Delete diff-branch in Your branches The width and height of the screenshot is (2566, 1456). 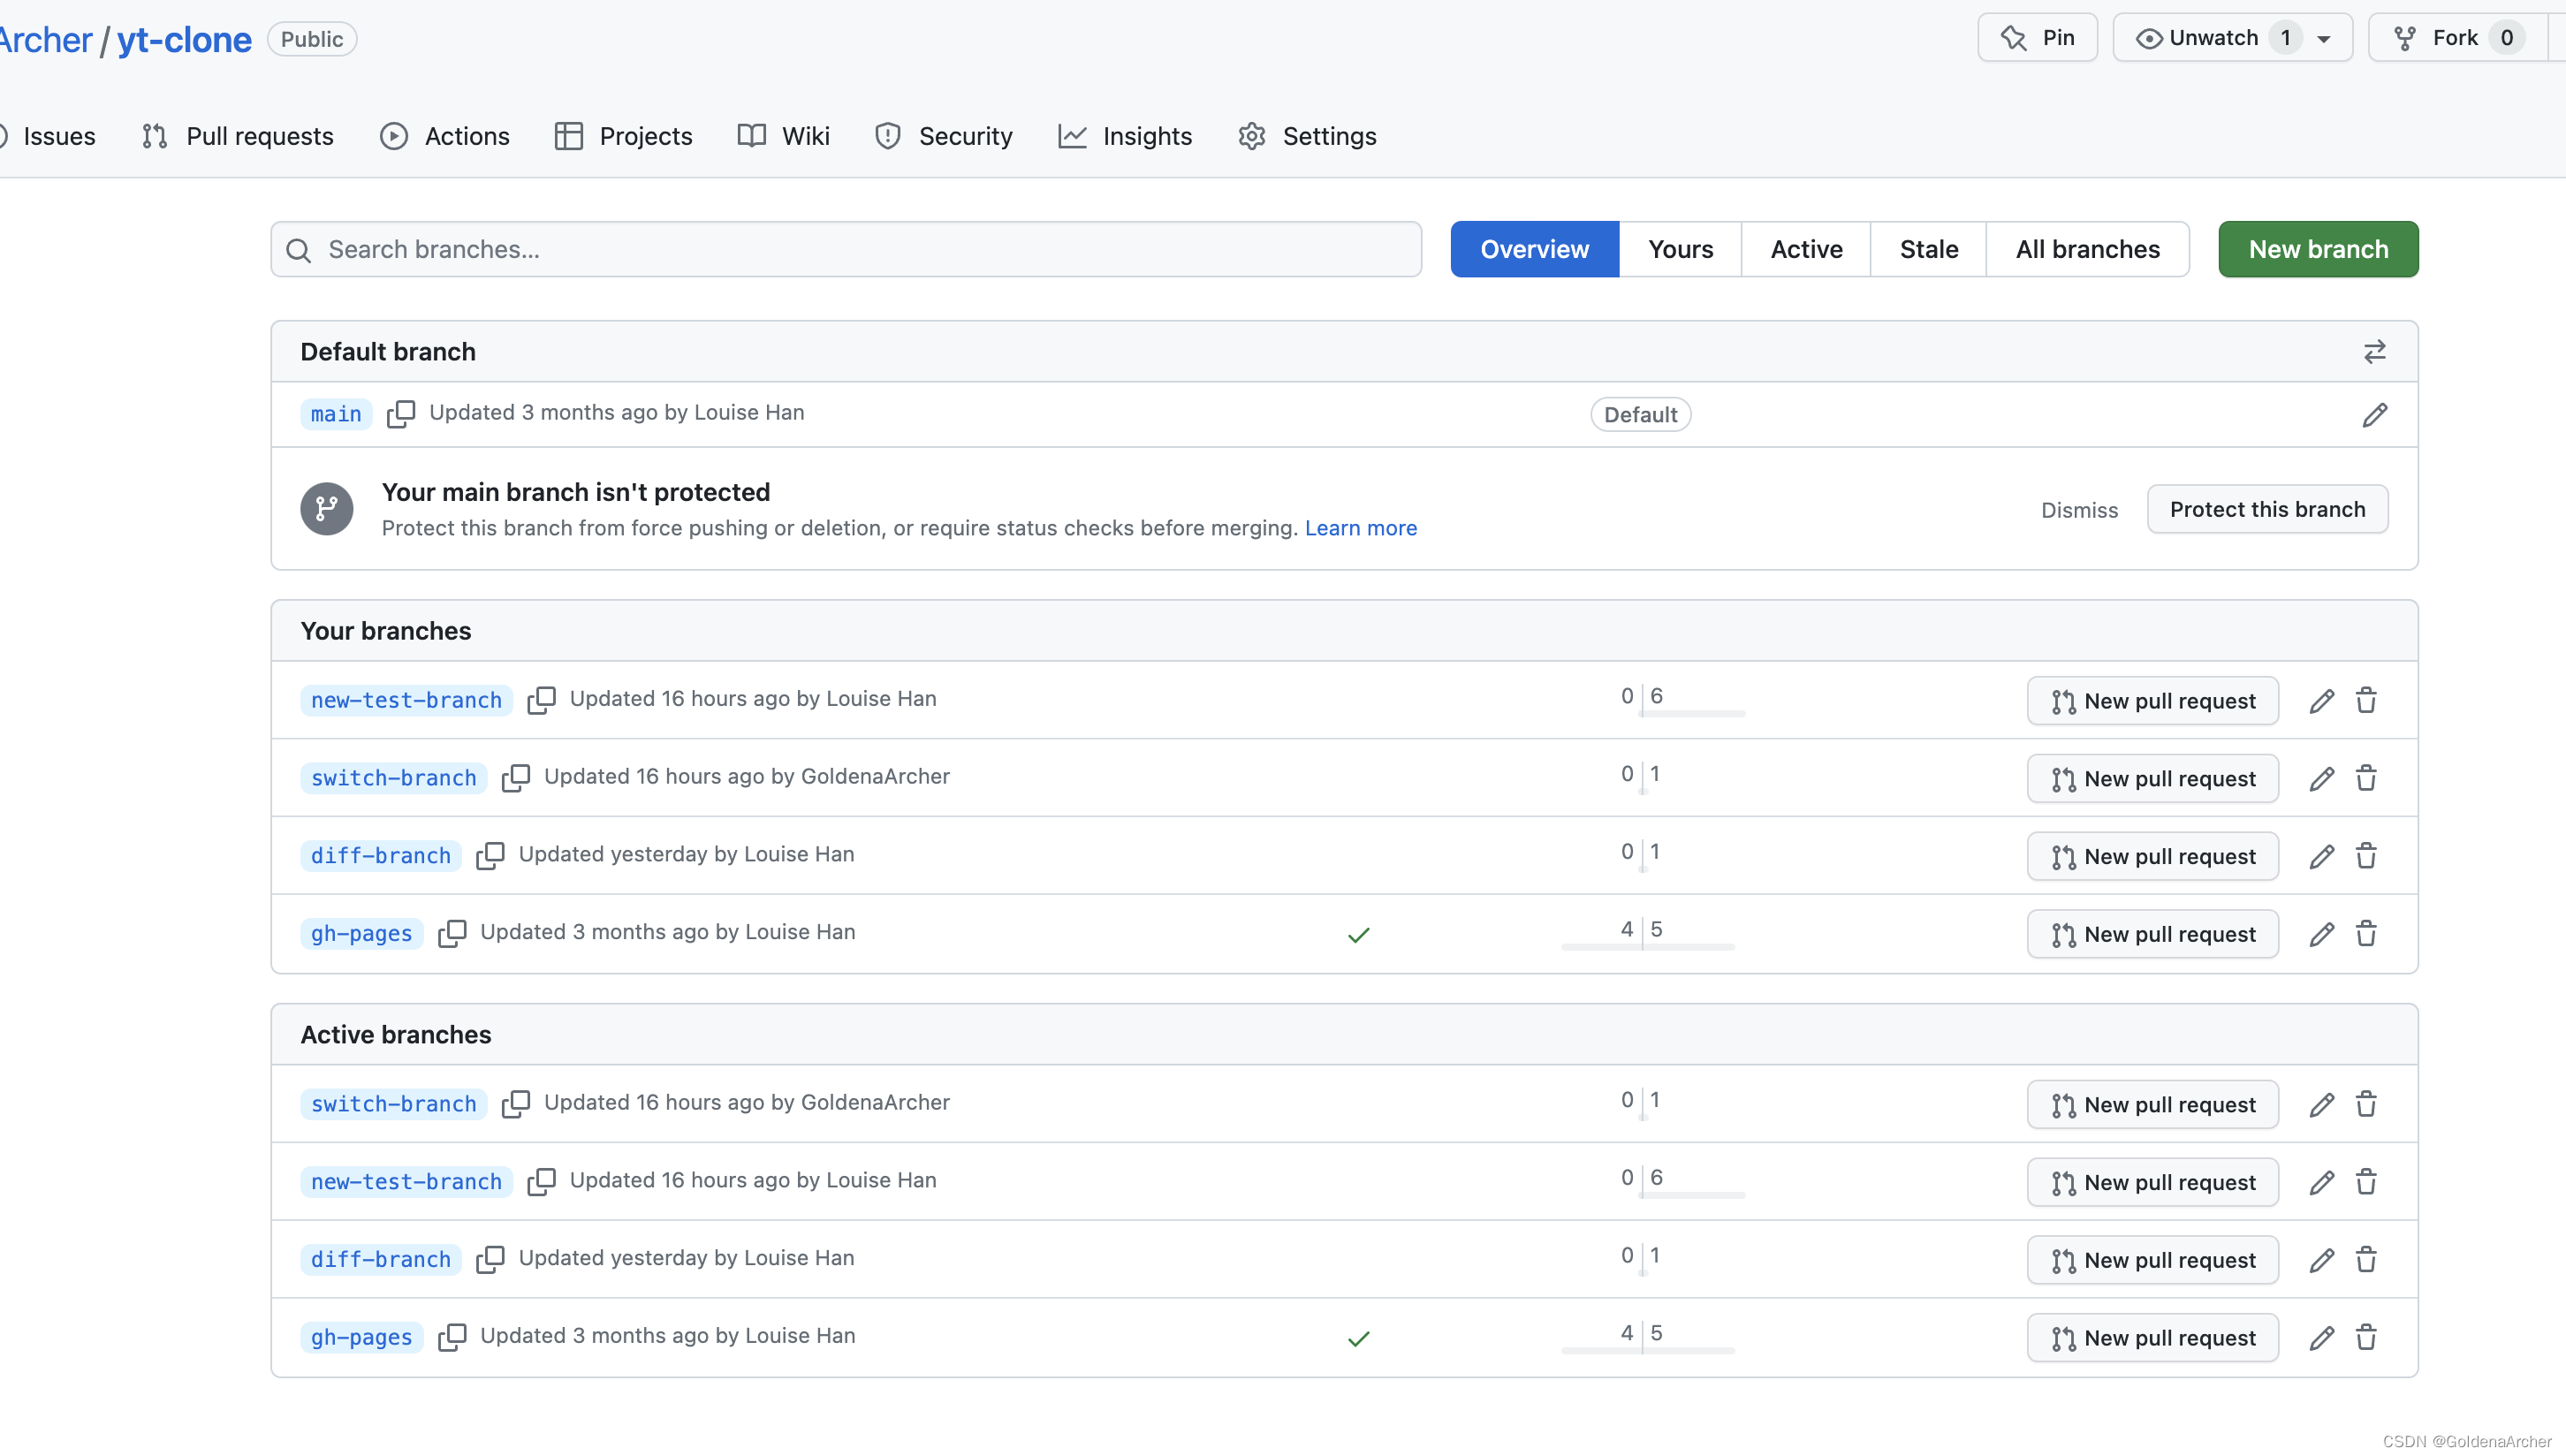point(2366,856)
